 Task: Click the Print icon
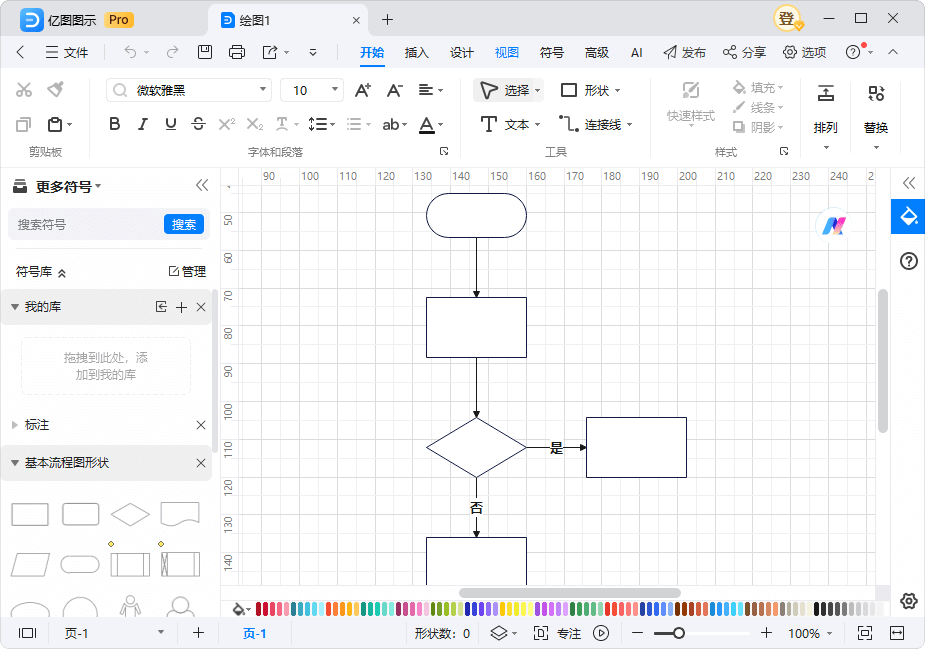coord(237,52)
